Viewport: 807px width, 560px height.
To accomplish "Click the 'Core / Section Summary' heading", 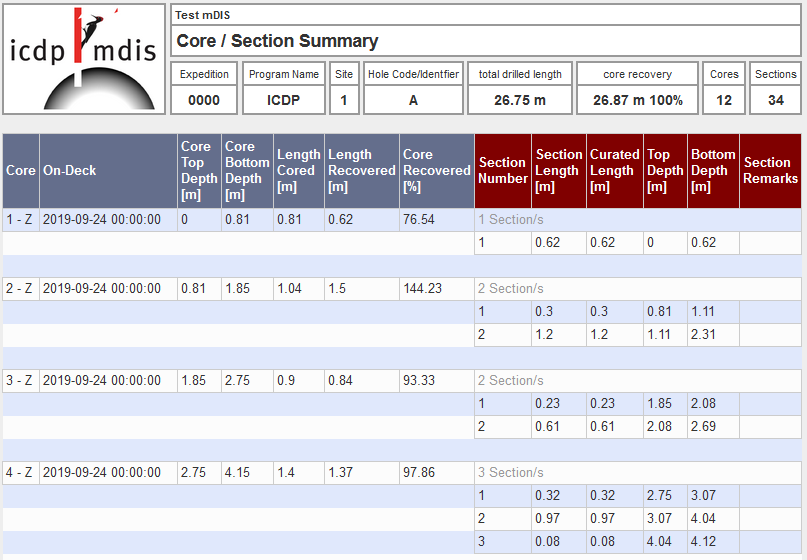I will (277, 41).
